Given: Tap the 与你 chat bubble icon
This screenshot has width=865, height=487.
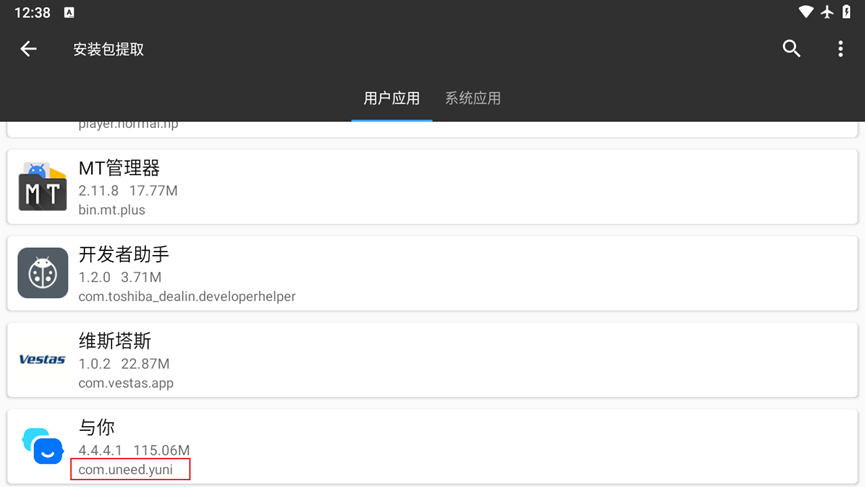Looking at the screenshot, I should tap(43, 446).
